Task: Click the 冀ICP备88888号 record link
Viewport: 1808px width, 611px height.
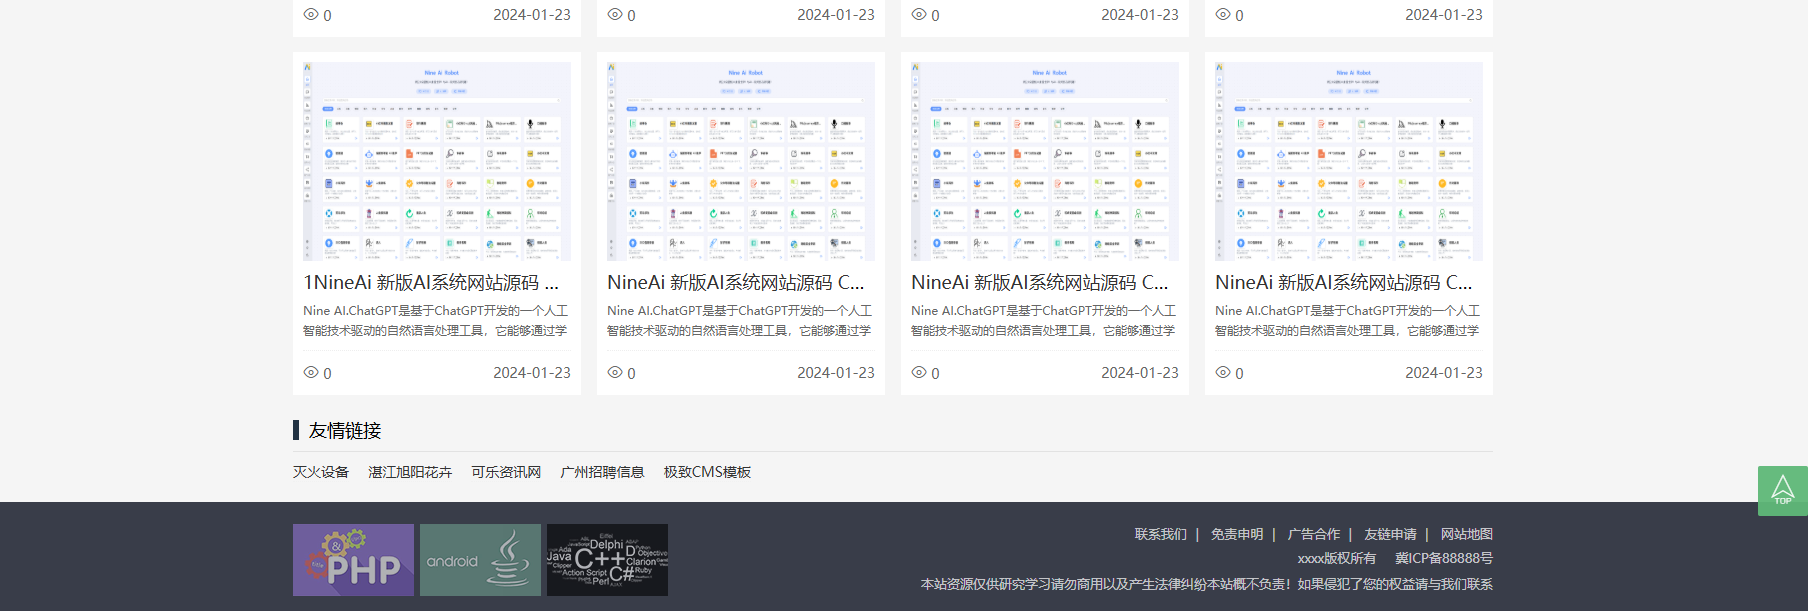Action: tap(1444, 558)
